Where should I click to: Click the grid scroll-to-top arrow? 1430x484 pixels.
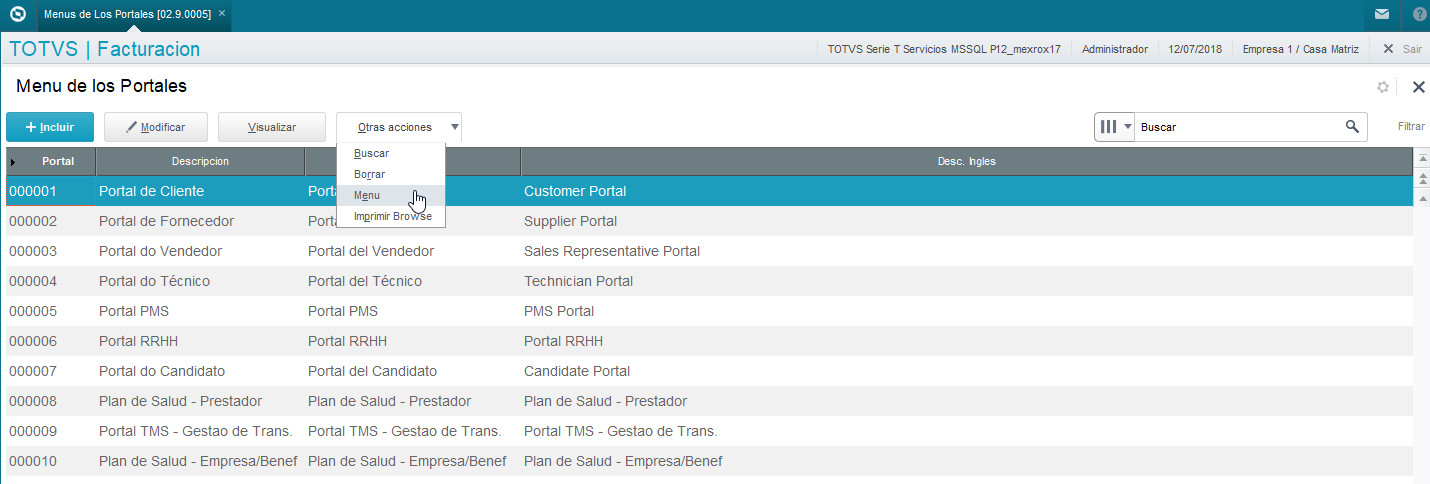pos(1421,160)
